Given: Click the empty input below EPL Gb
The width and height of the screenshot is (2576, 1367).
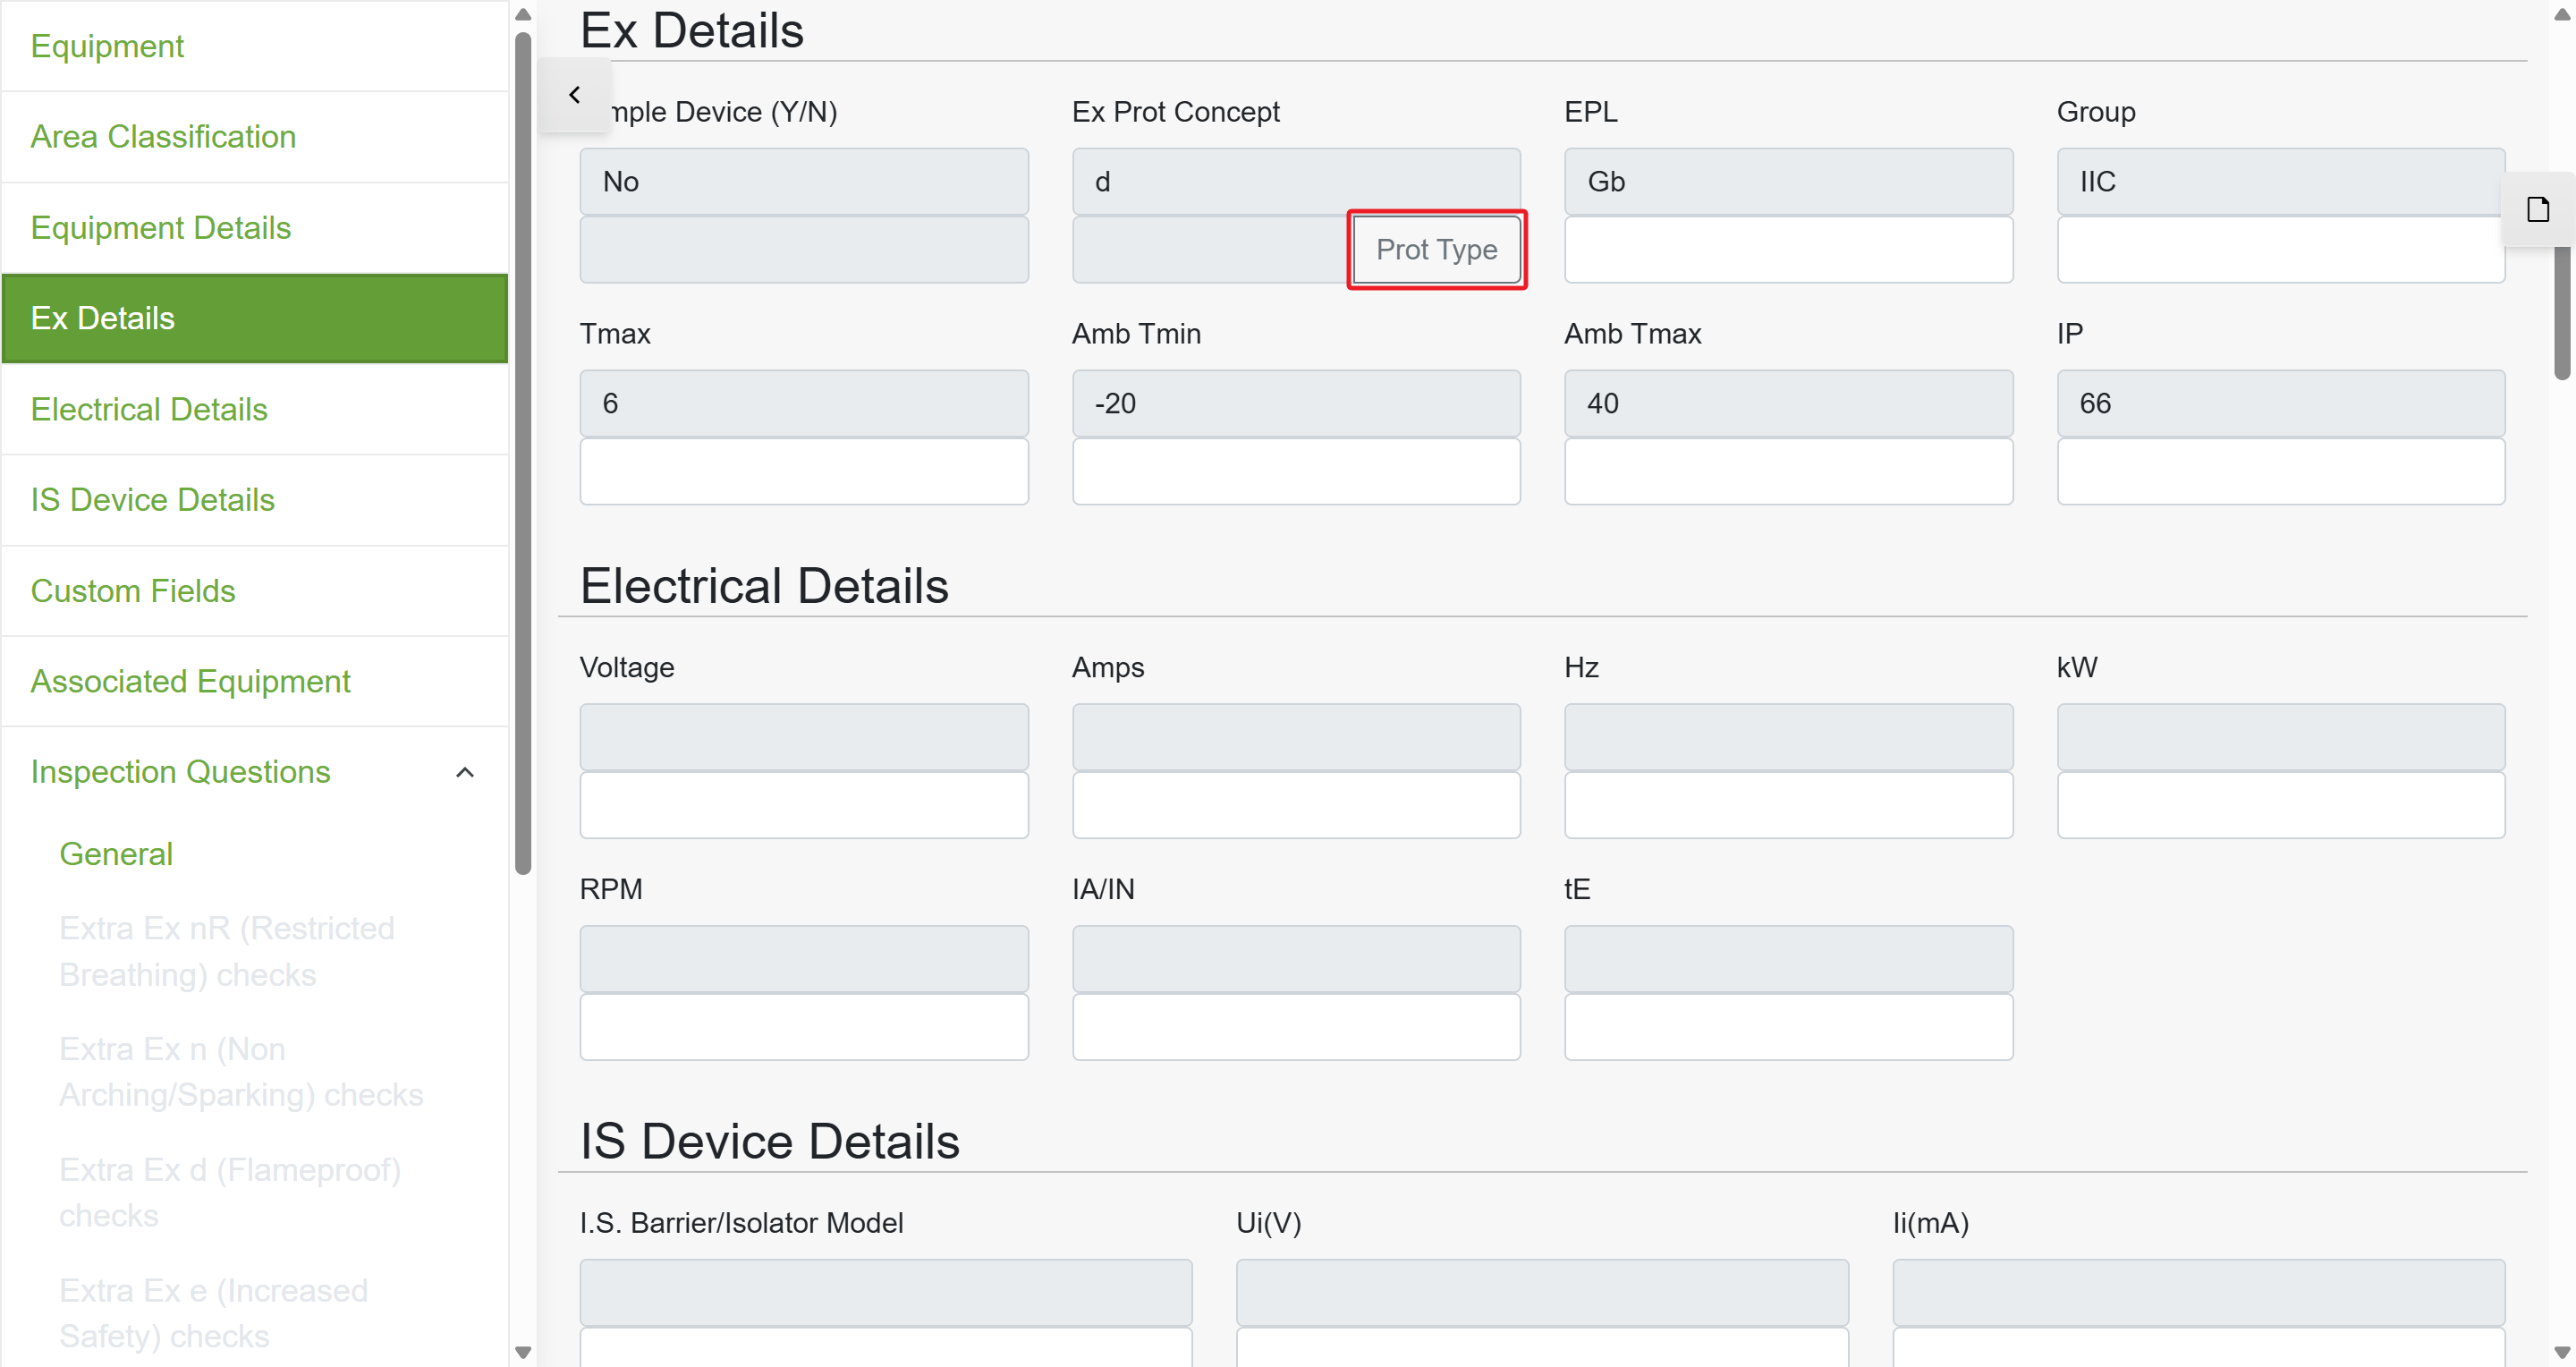Looking at the screenshot, I should pos(1788,249).
